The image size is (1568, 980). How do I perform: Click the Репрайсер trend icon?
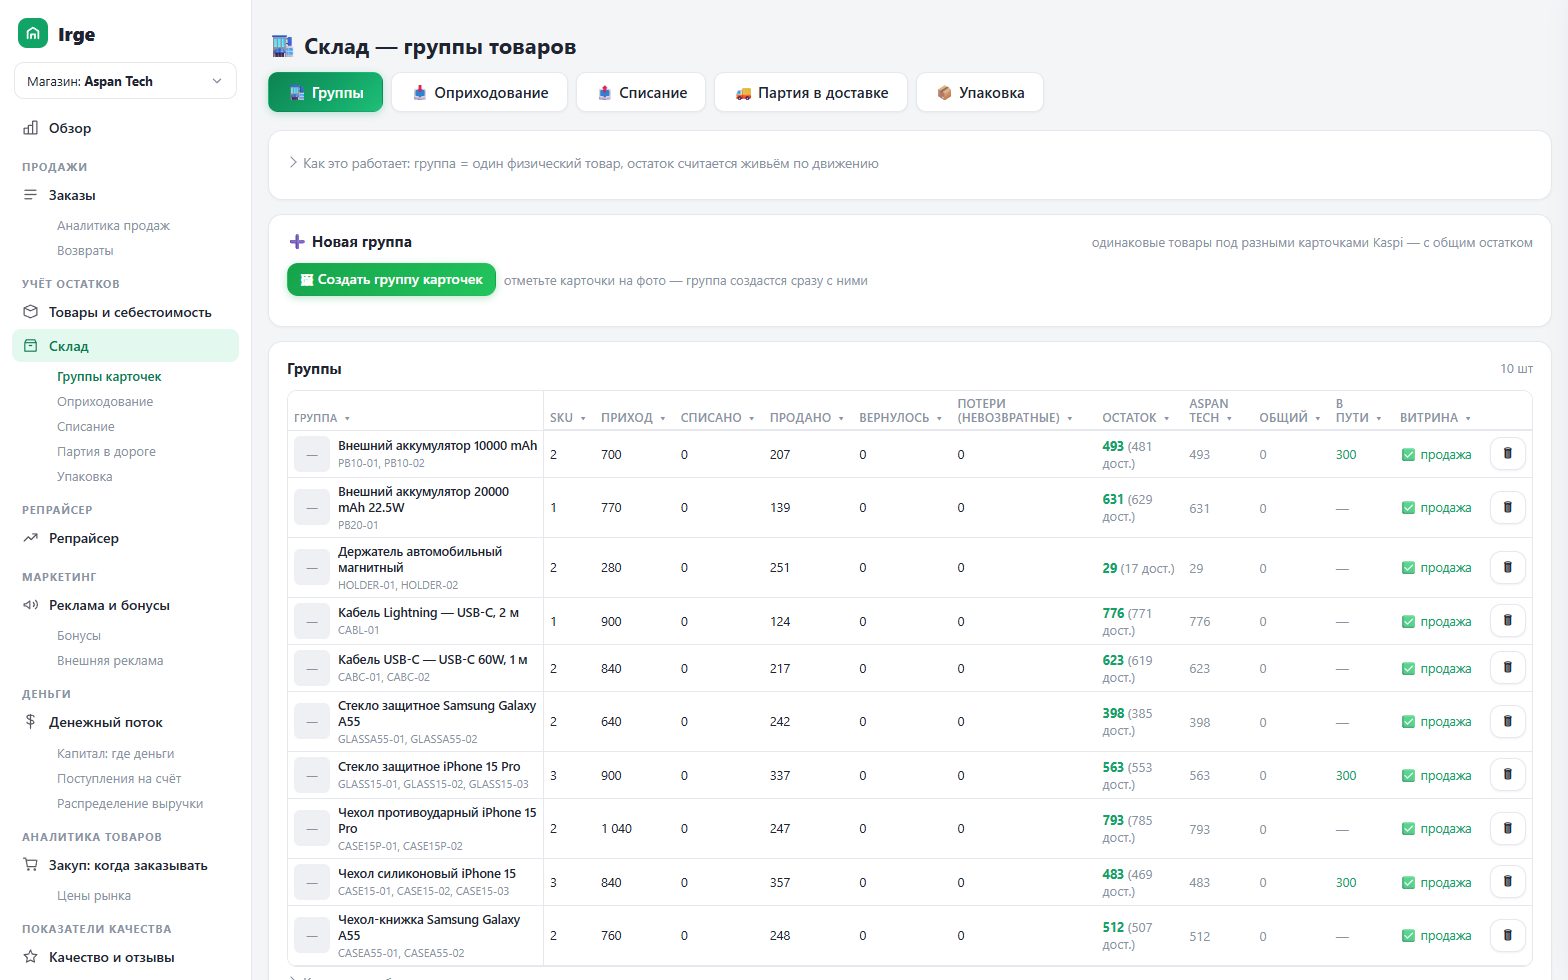click(x=31, y=538)
